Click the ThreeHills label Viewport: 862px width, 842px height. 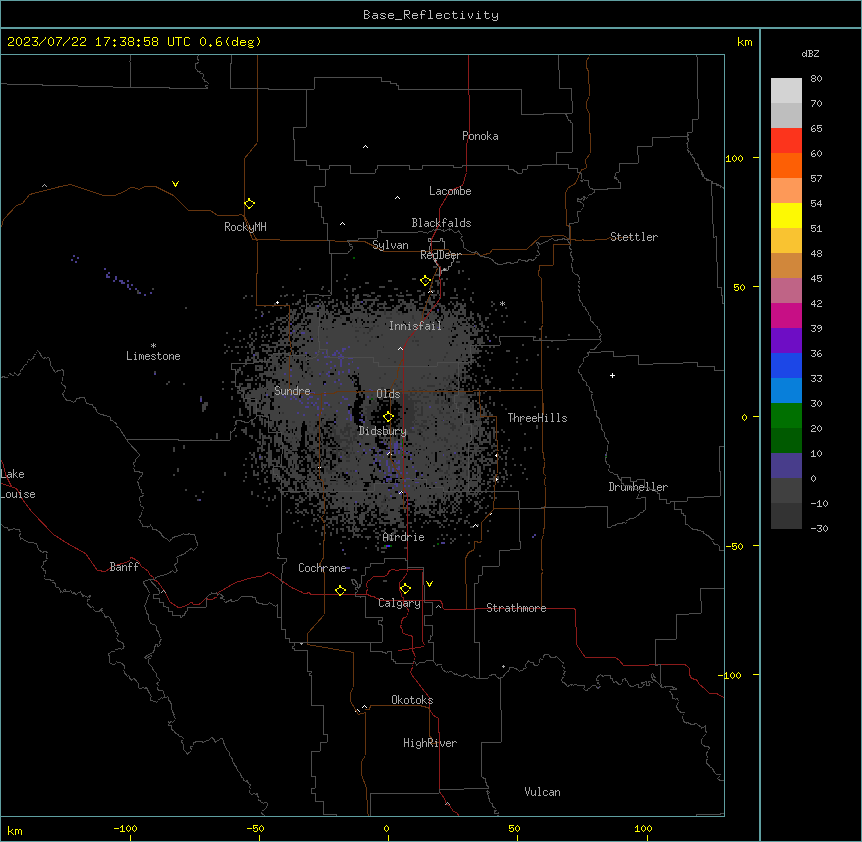click(x=537, y=418)
